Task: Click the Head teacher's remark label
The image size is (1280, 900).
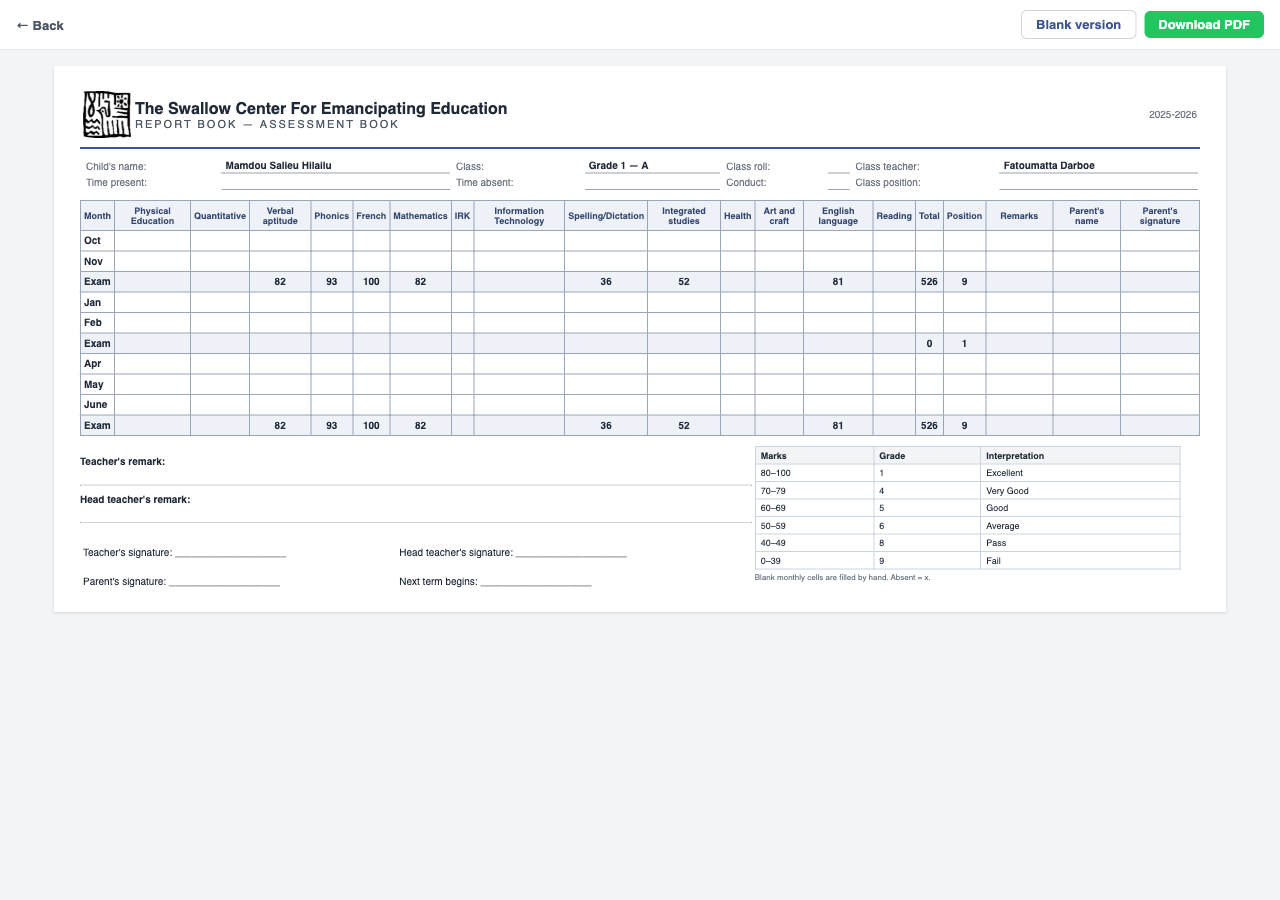Action: point(135,499)
